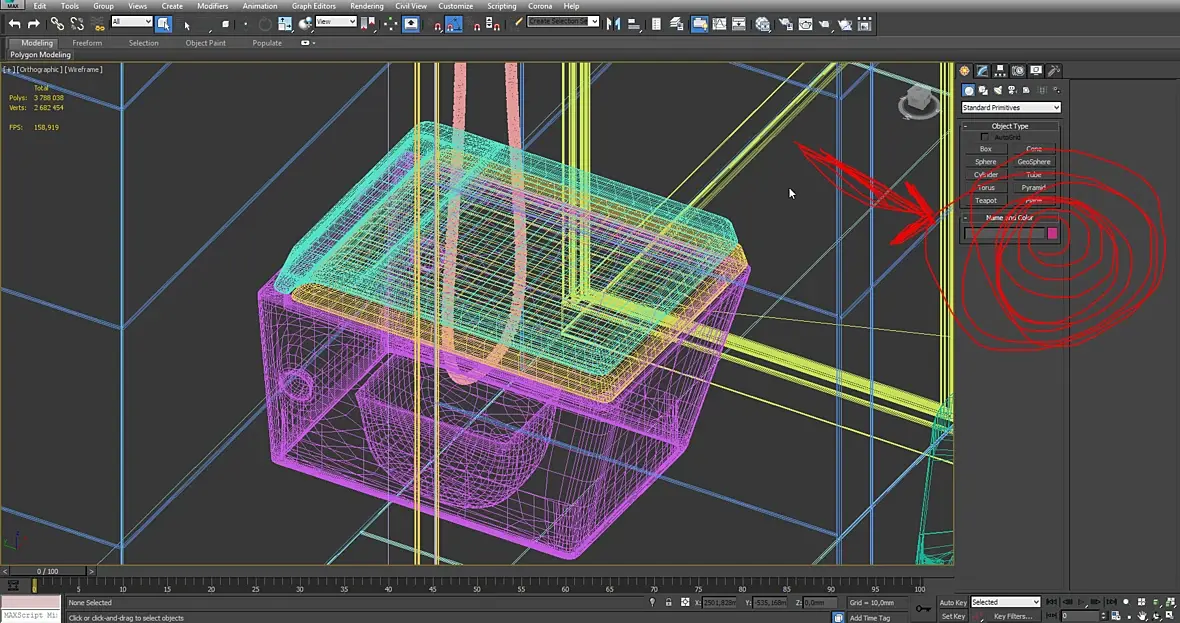1180x623 pixels.
Task: Select the Link tool icon
Action: pyautogui.click(x=57, y=23)
